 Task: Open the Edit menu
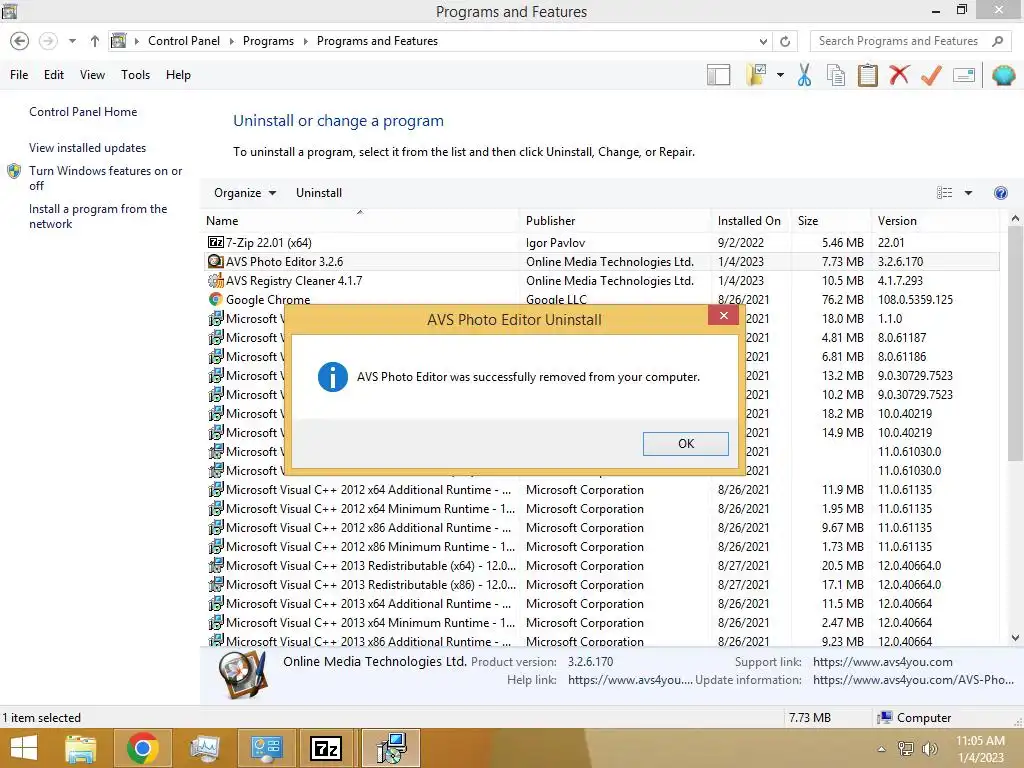pos(54,75)
